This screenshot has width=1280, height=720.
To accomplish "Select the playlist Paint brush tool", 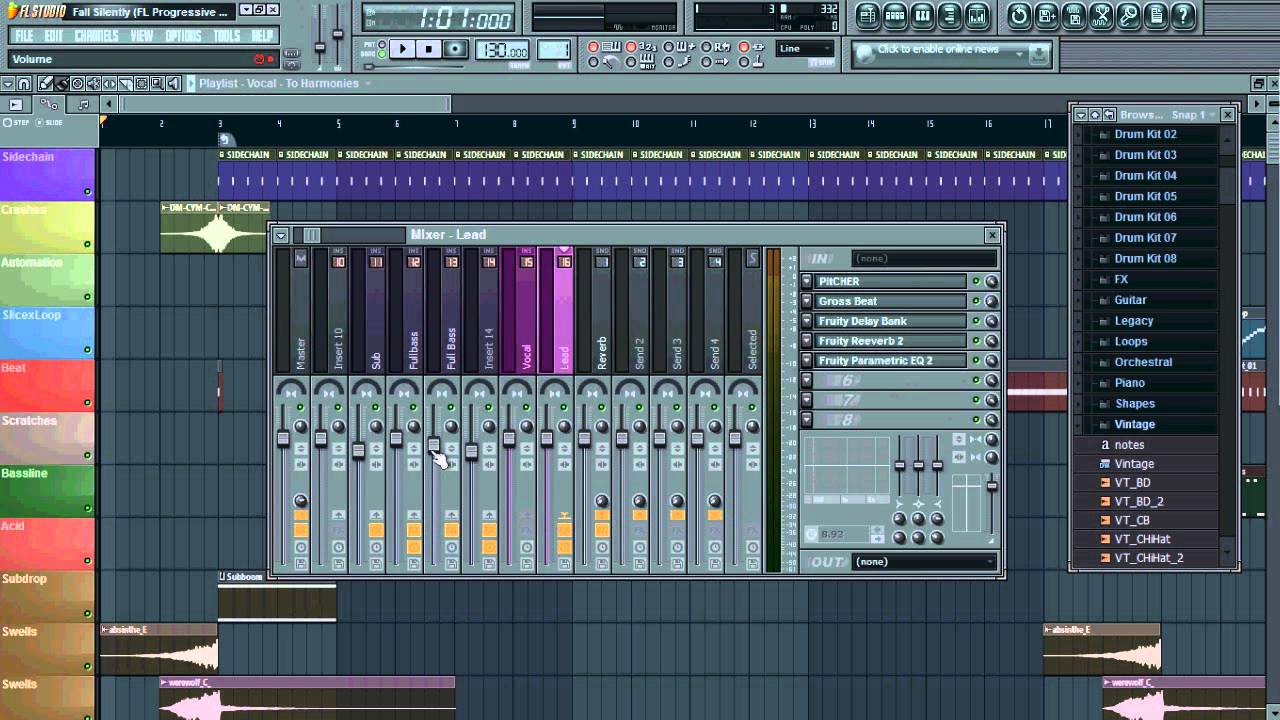I will point(60,84).
